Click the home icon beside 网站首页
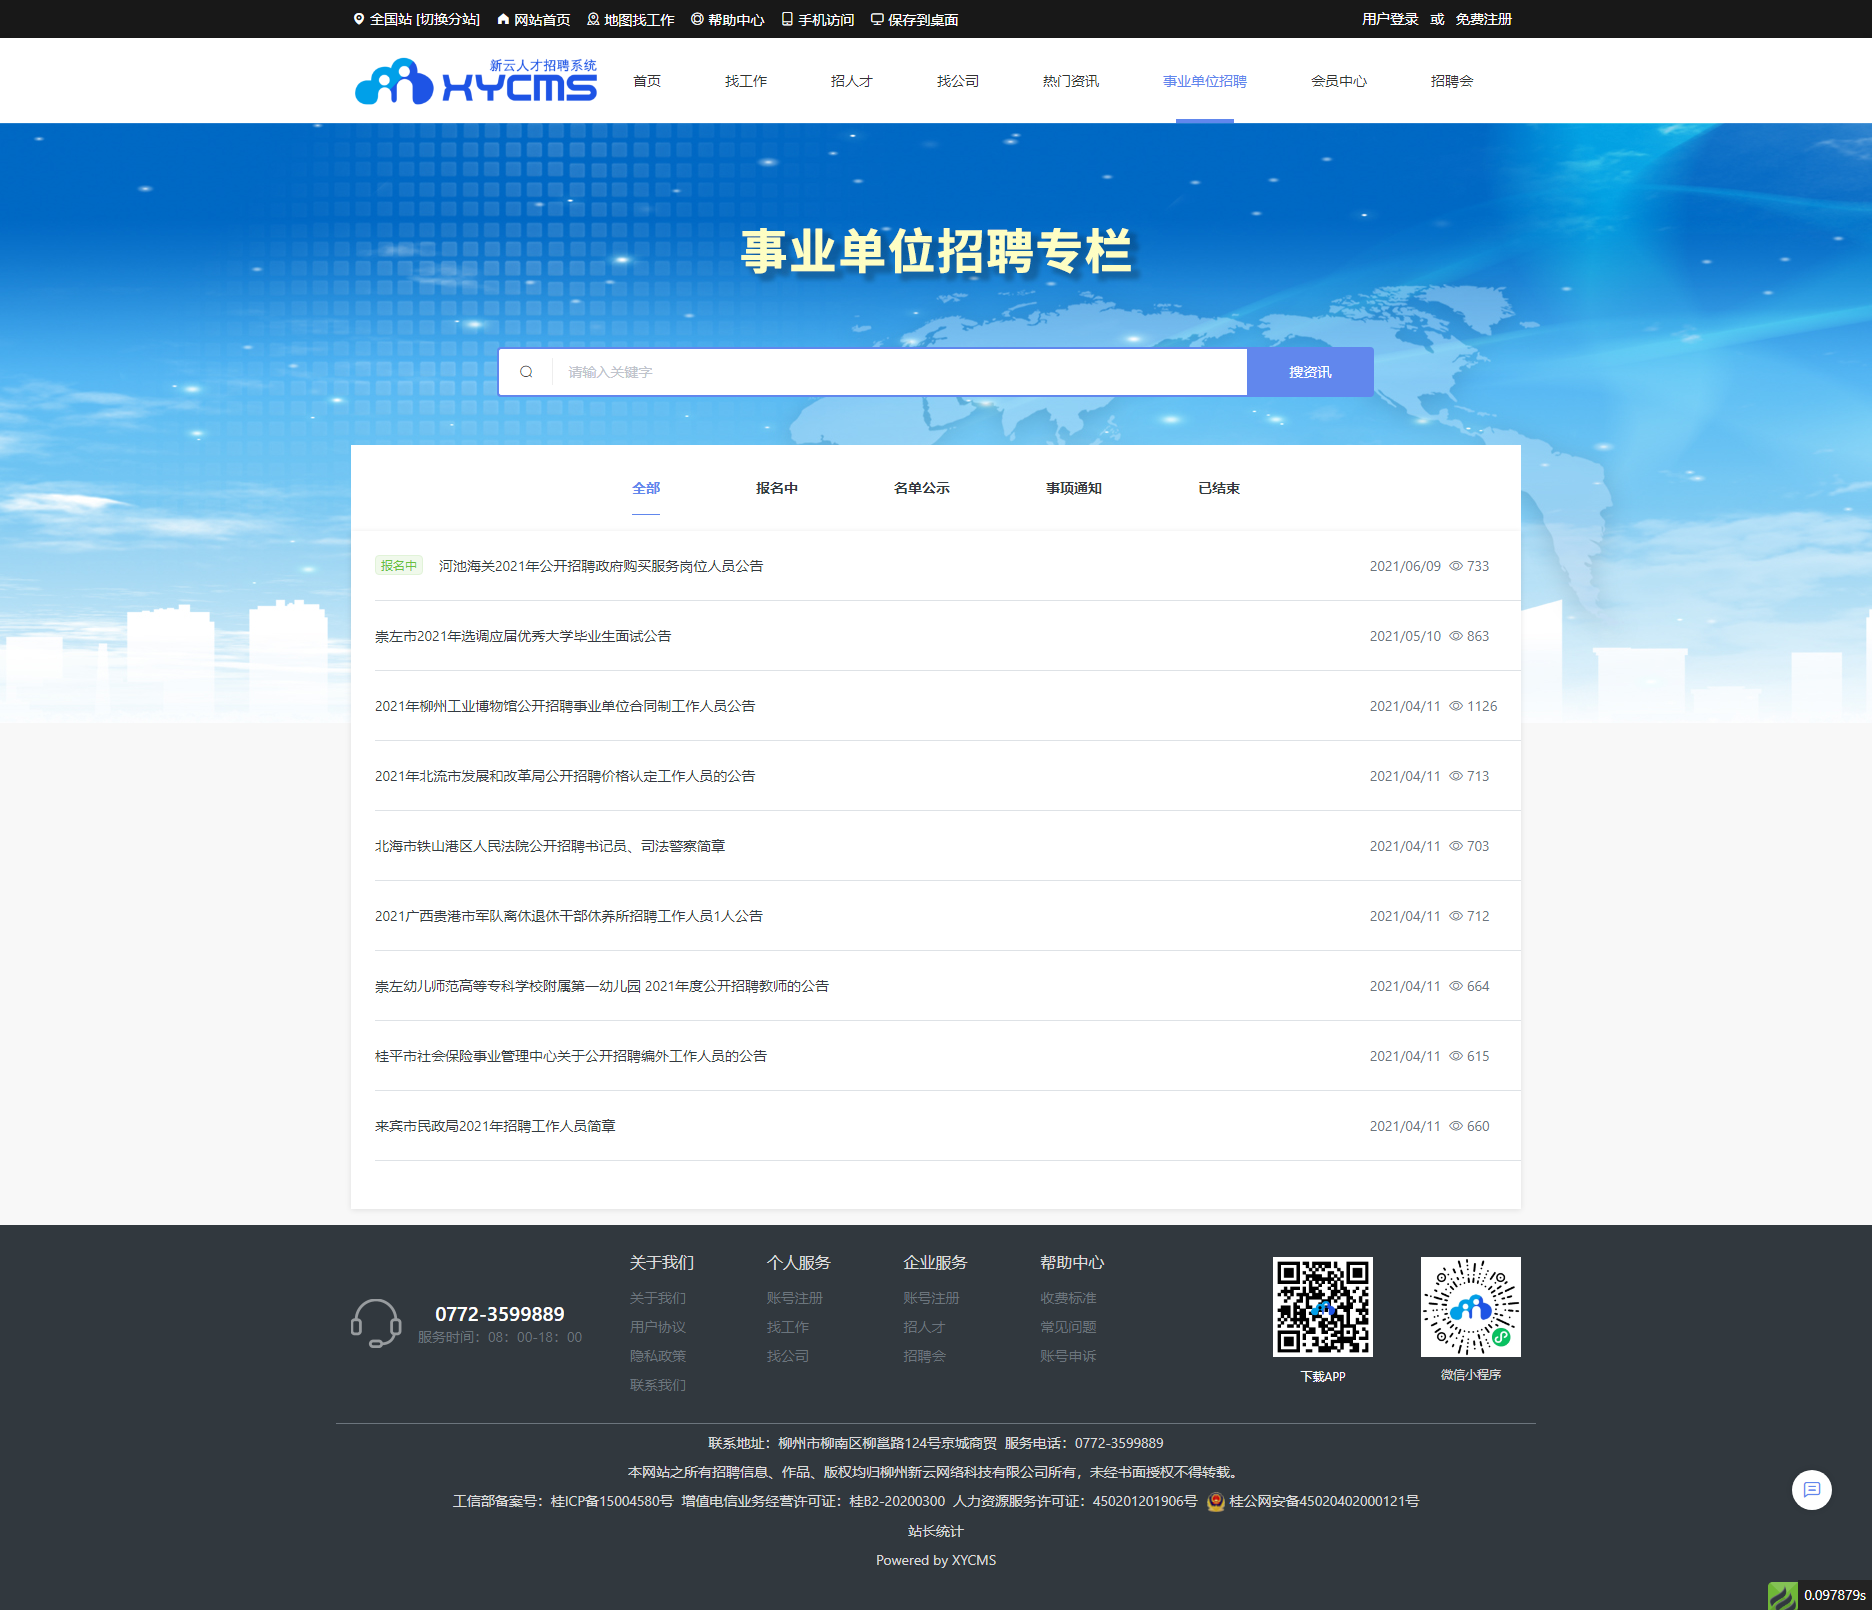The height and width of the screenshot is (1610, 1872). click(x=503, y=19)
